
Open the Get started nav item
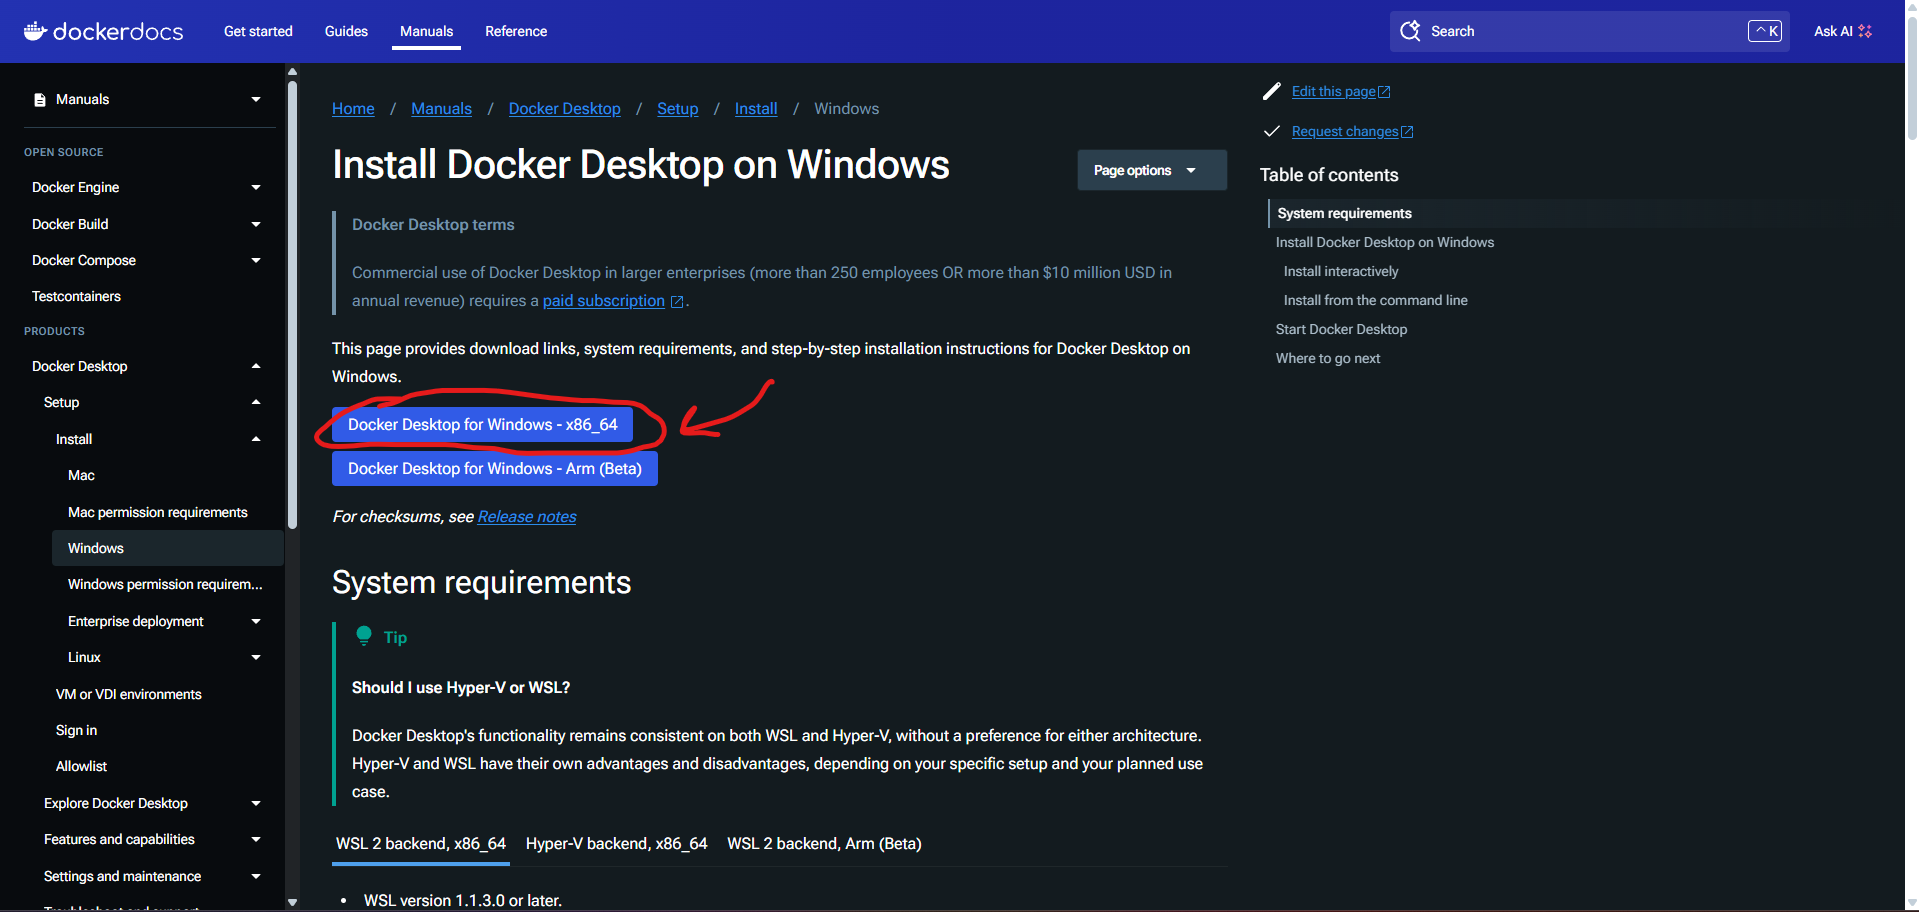click(x=258, y=31)
